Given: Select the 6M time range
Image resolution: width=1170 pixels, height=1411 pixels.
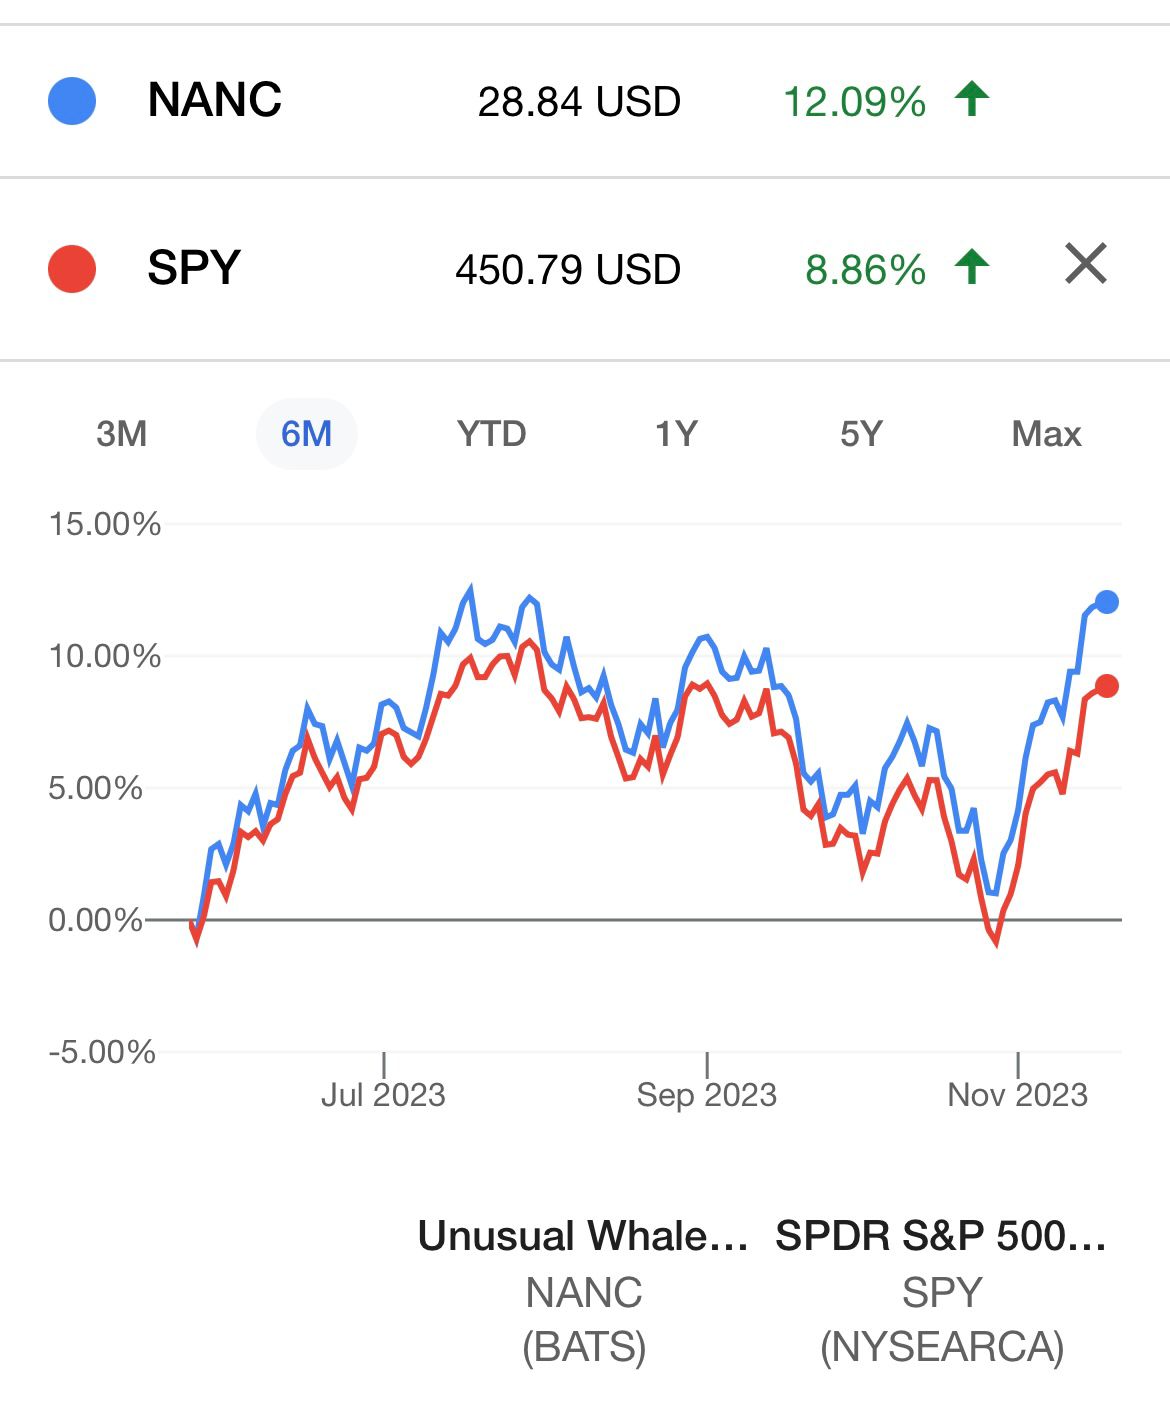Looking at the screenshot, I should pos(306,434).
